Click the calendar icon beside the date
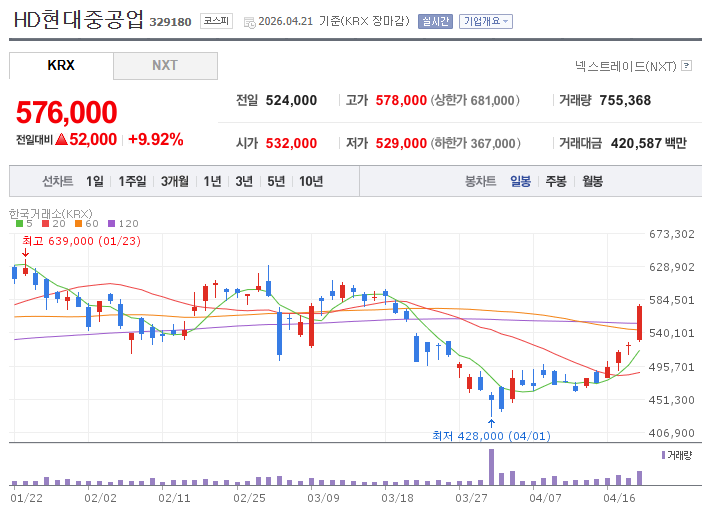The height and width of the screenshot is (506, 702). click(x=249, y=22)
